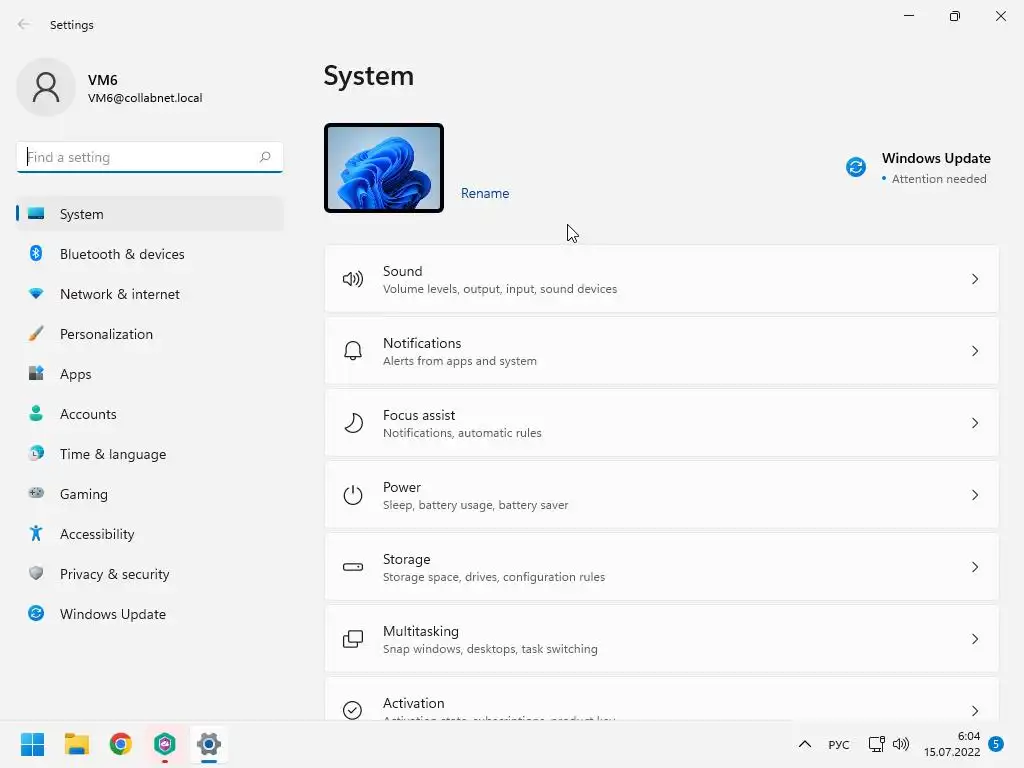Expand the Notifications row chevron
Viewport: 1024px width, 768px height.
pos(974,351)
